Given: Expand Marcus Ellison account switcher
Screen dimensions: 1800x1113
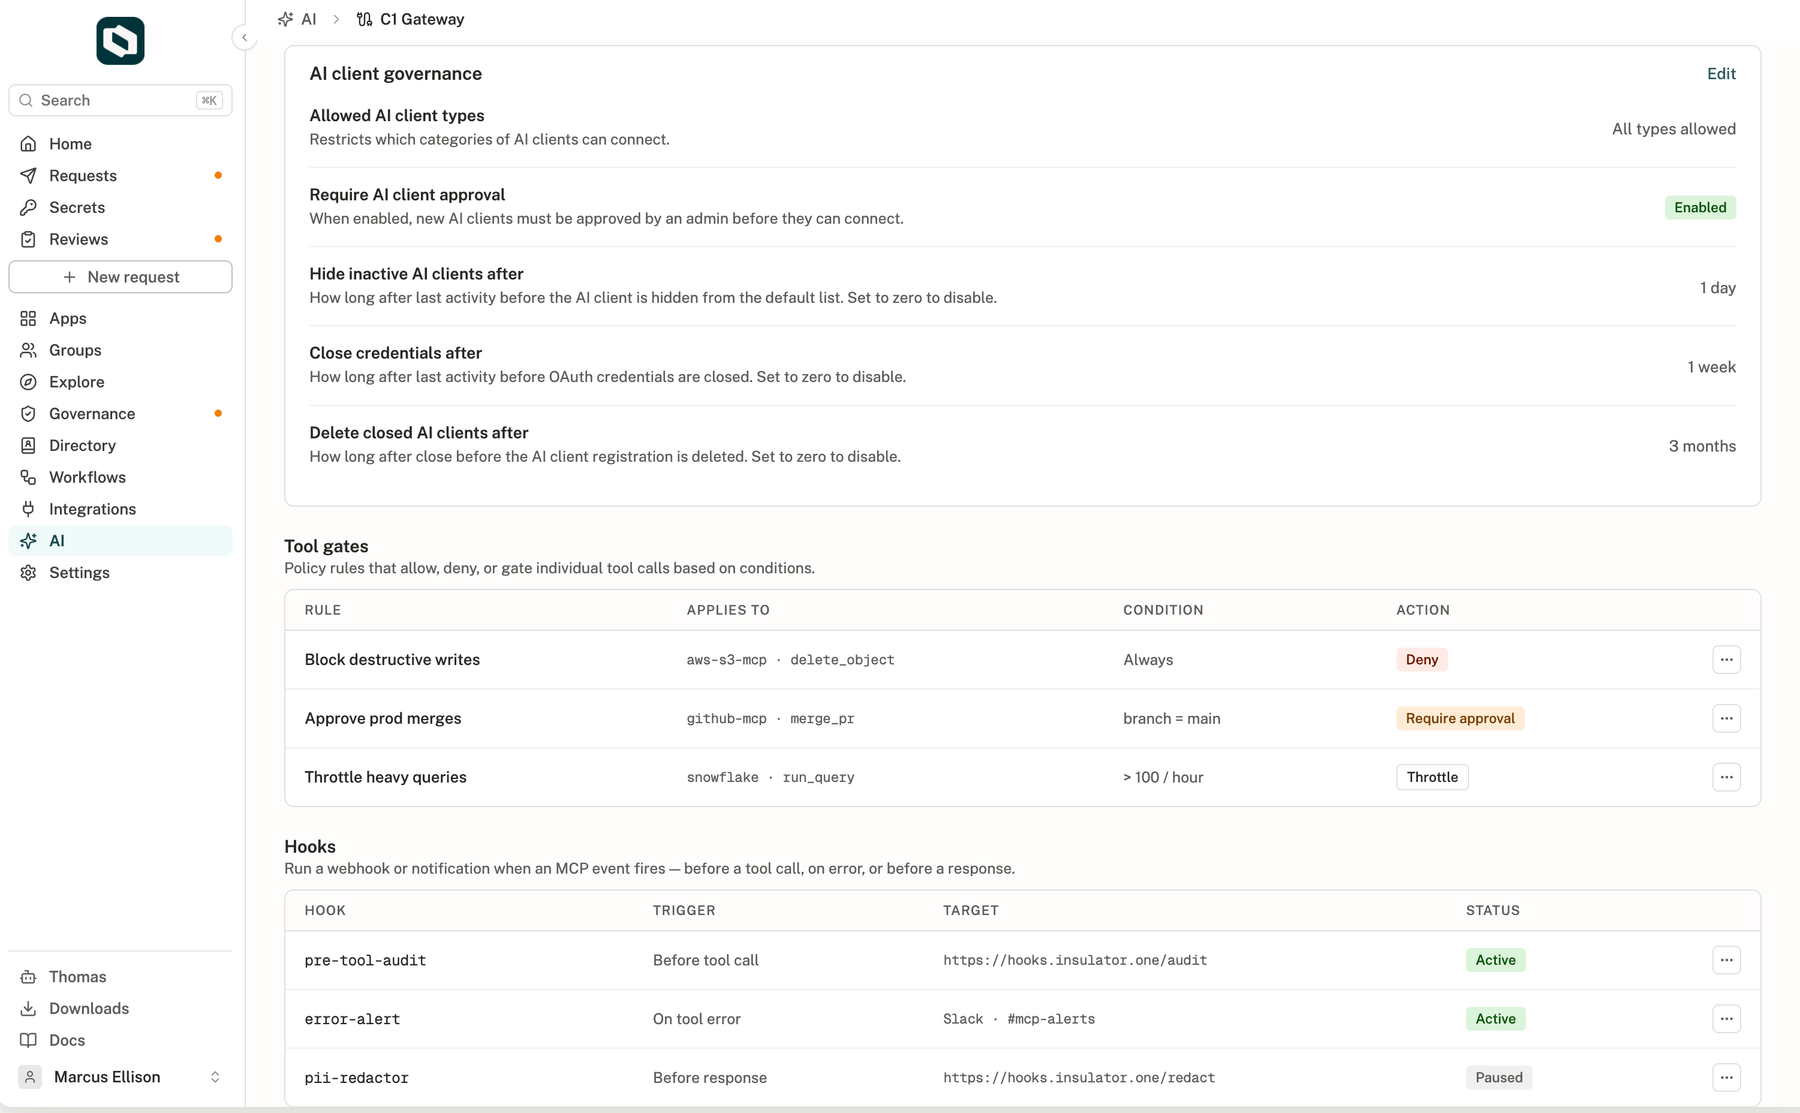Looking at the screenshot, I should (x=215, y=1077).
